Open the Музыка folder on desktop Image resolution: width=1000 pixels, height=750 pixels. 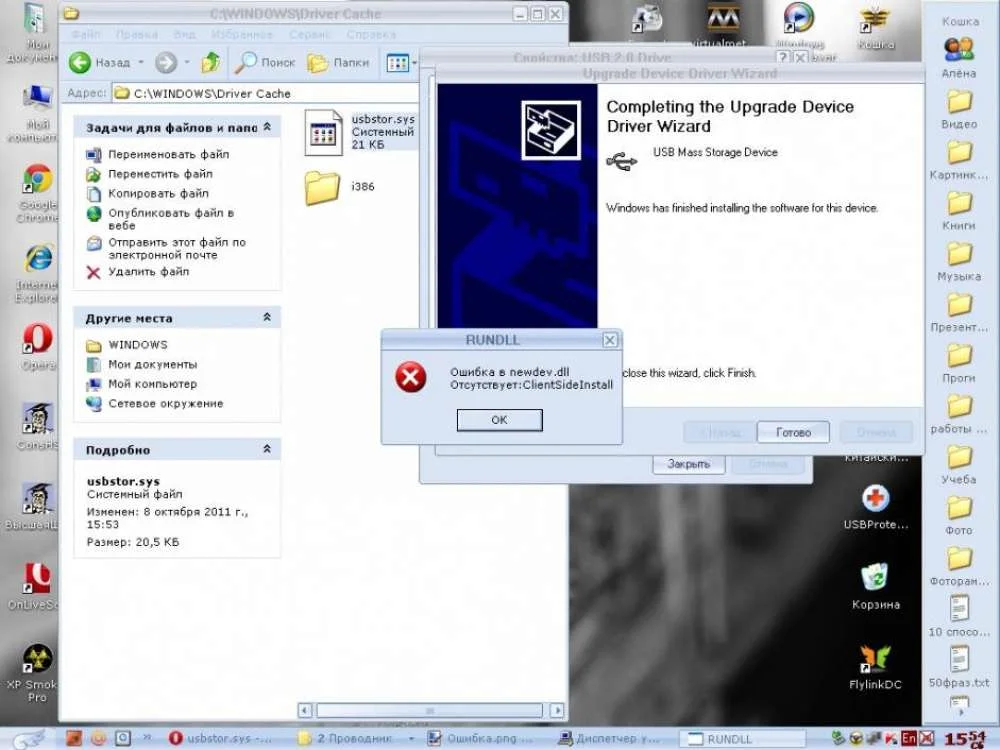coord(959,255)
